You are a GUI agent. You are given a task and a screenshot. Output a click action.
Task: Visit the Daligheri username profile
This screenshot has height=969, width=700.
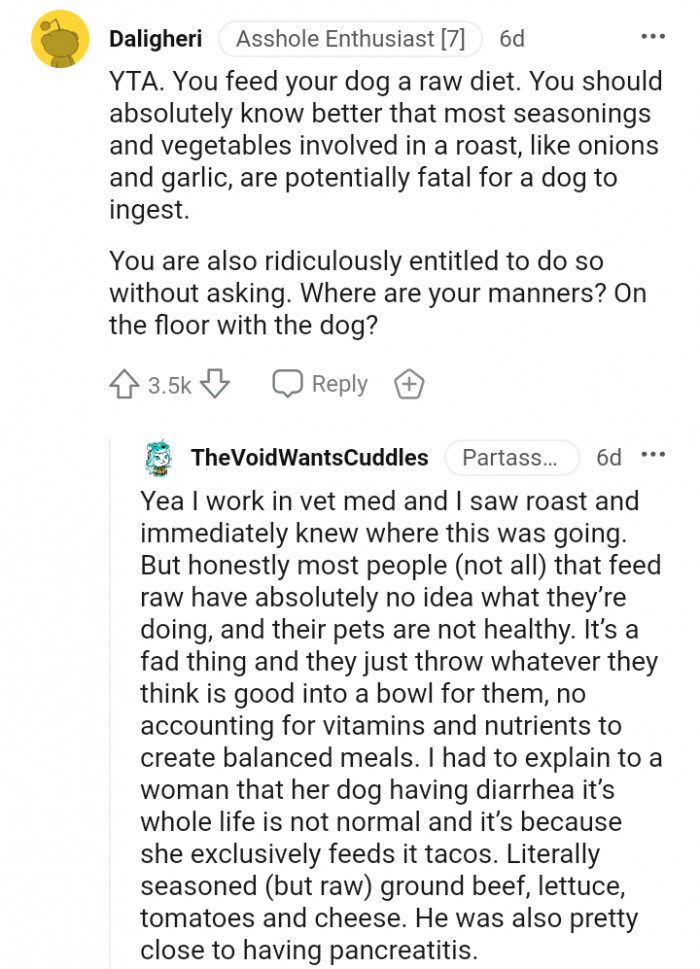155,39
